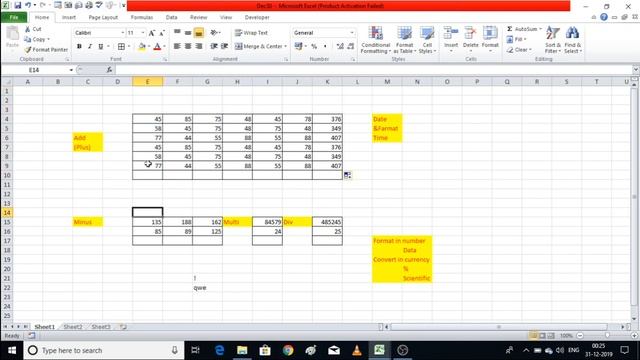The height and width of the screenshot is (360, 640).
Task: Expand the Name Box dropdown arrow
Action: click(x=71, y=70)
